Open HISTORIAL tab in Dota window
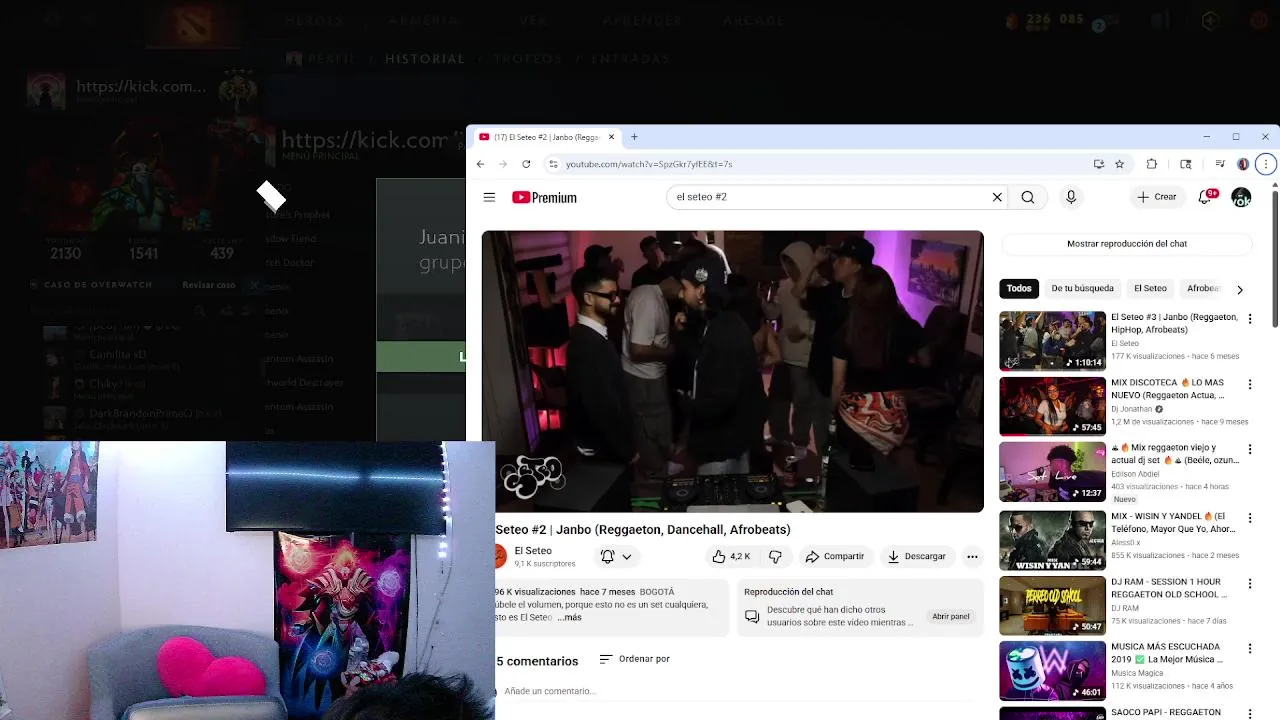Image resolution: width=1280 pixels, height=720 pixels. click(425, 59)
